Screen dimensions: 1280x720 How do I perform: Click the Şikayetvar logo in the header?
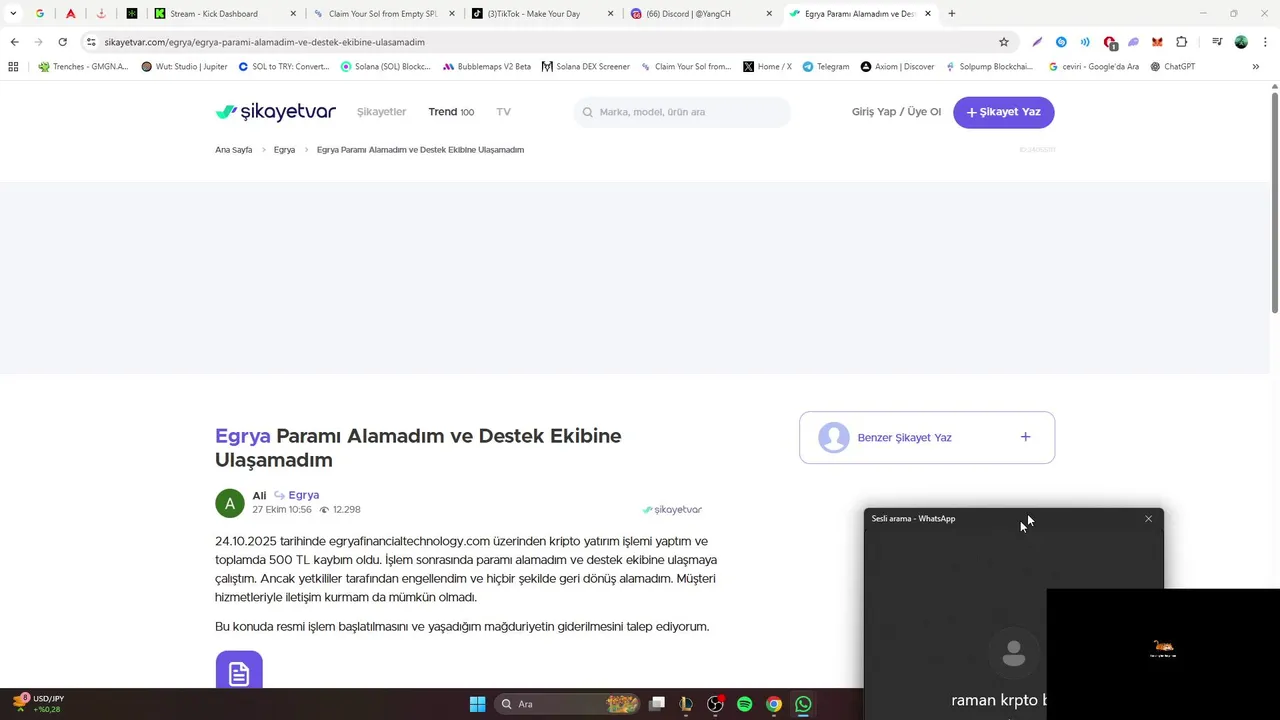[x=275, y=112]
